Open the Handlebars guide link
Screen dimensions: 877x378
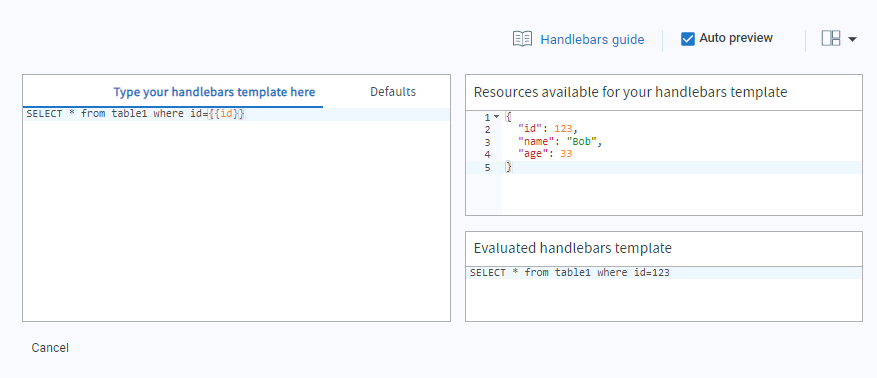click(592, 40)
